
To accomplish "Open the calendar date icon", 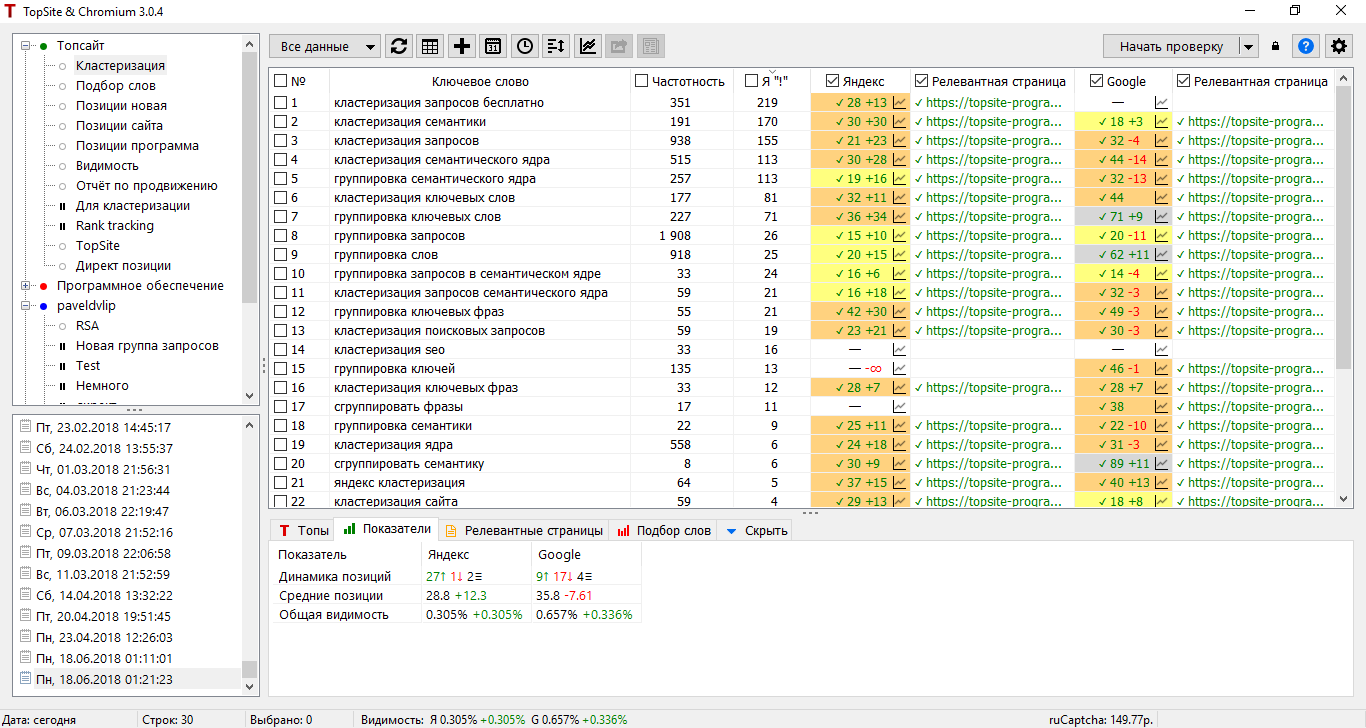I will pyautogui.click(x=492, y=46).
